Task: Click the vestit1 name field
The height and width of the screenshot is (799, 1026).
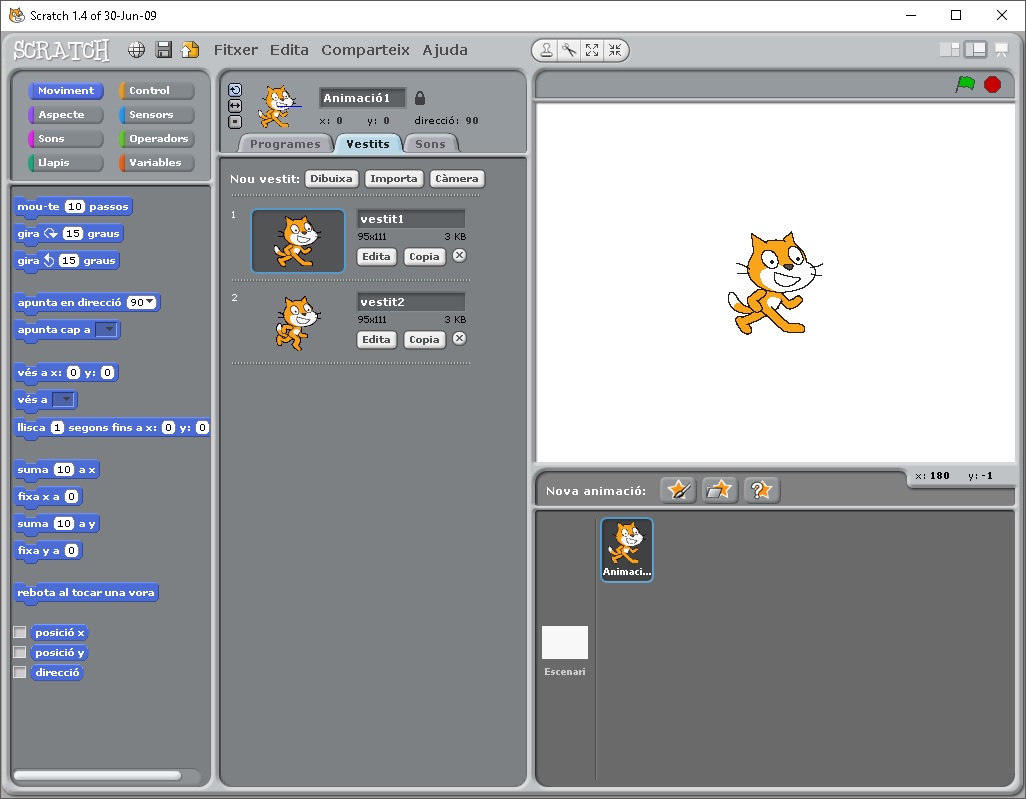Action: tap(411, 219)
